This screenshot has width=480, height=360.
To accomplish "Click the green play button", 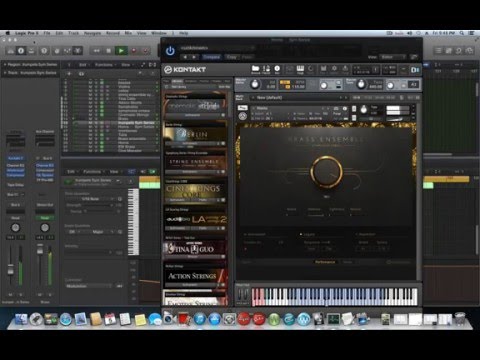I will point(121,51).
